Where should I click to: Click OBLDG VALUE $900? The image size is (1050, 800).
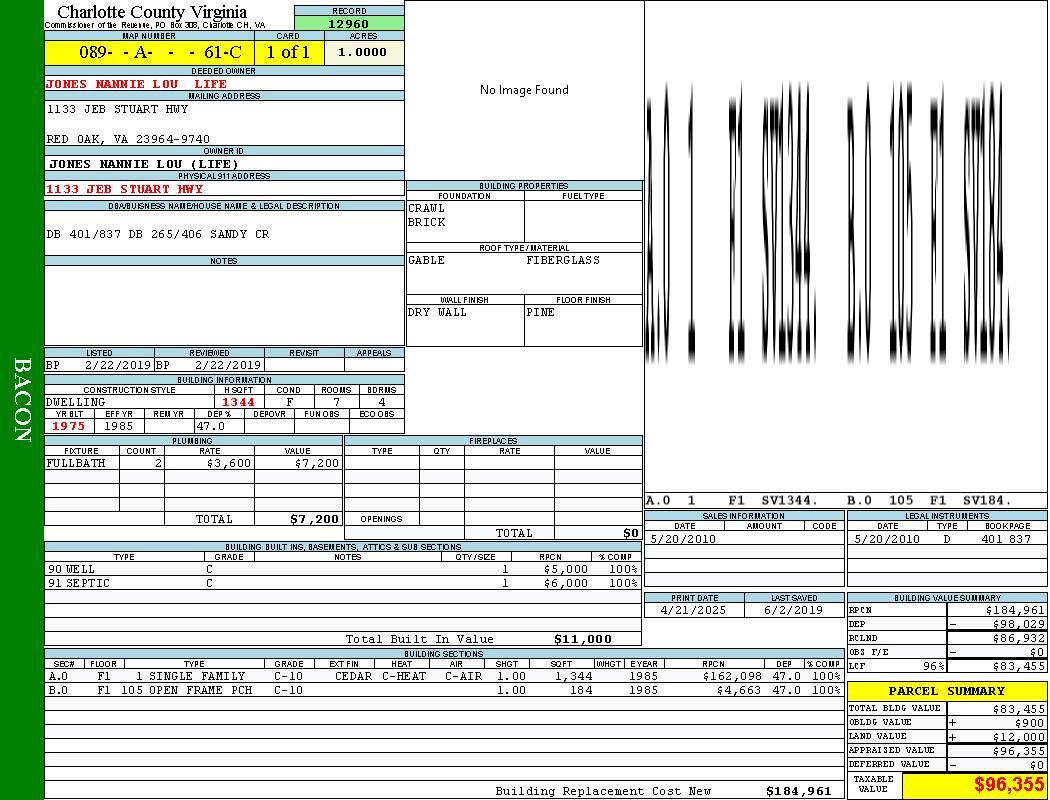(x=1029, y=722)
